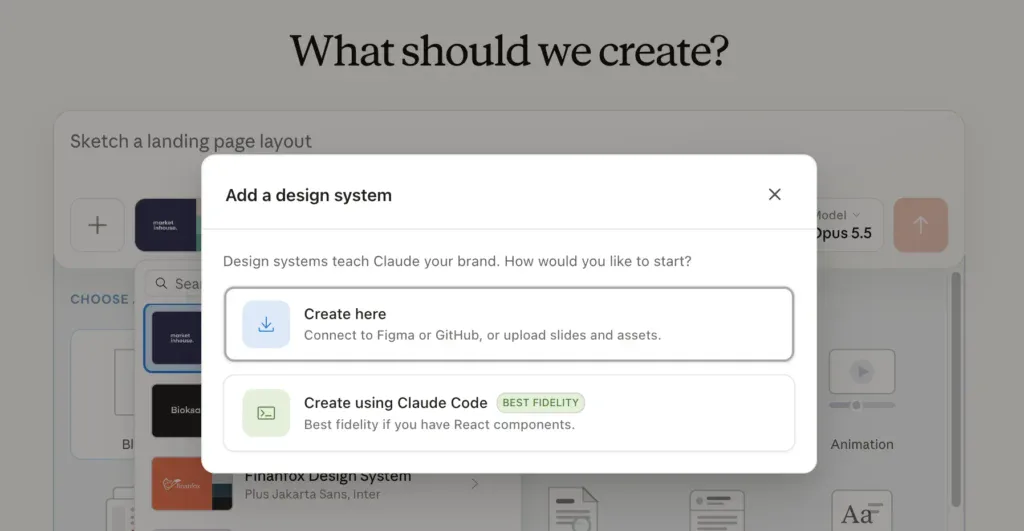
Task: Expand Finanfox Design System chevron
Action: click(475, 484)
